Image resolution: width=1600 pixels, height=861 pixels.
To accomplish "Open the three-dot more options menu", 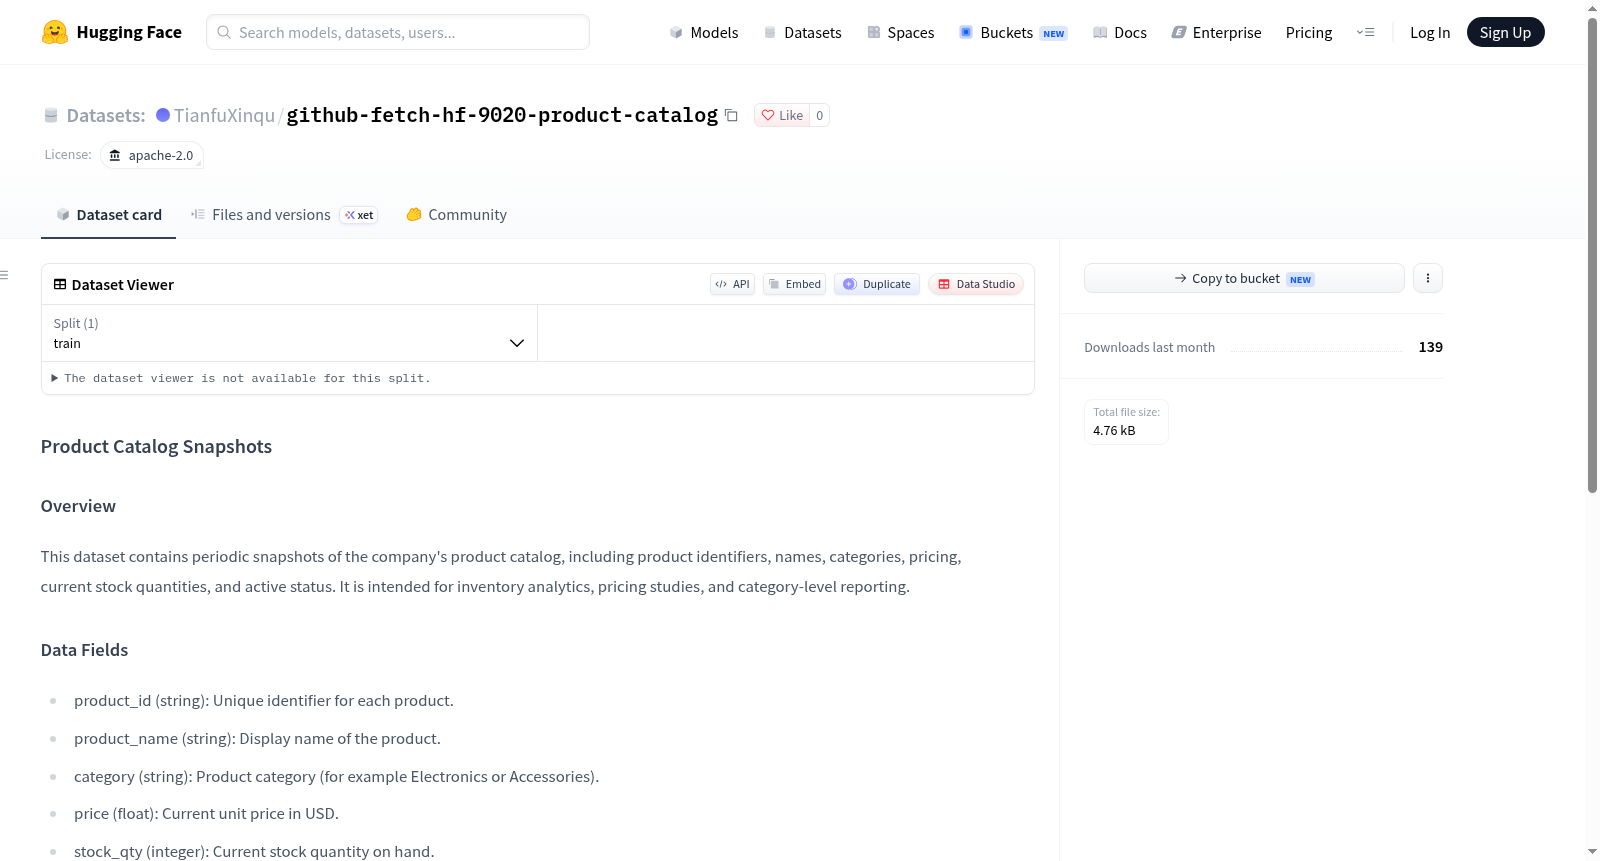I will pos(1428,278).
